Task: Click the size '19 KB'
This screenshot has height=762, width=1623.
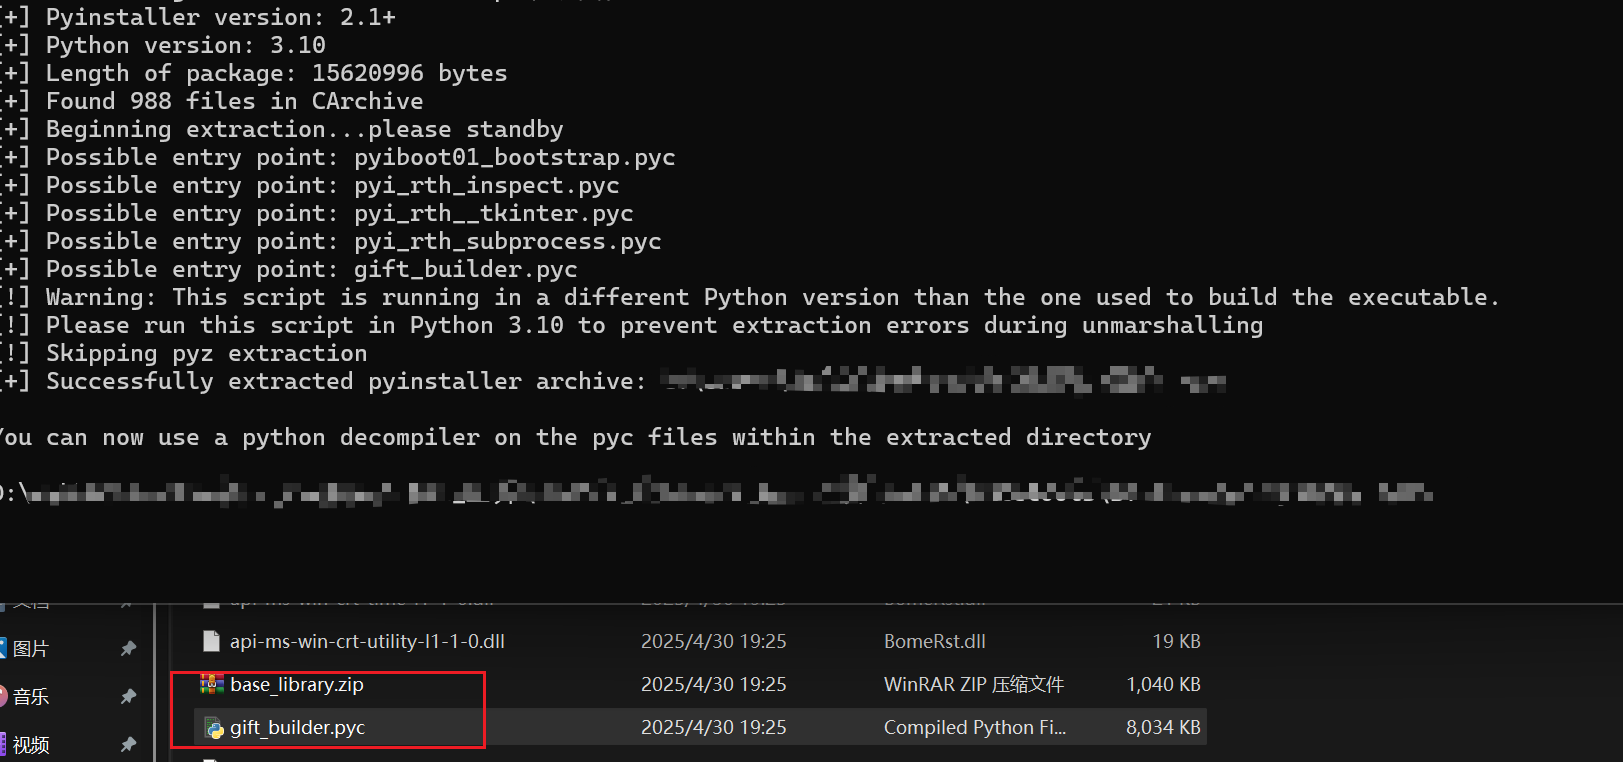Action: point(1176,642)
